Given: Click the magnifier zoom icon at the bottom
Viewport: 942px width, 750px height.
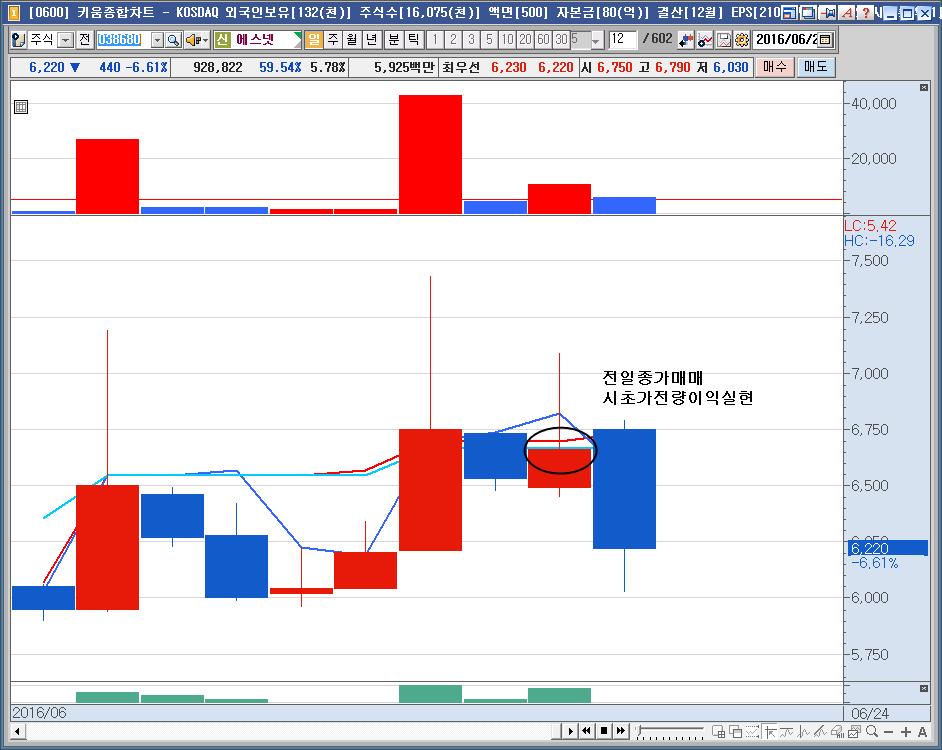Looking at the screenshot, I should pos(872,731).
